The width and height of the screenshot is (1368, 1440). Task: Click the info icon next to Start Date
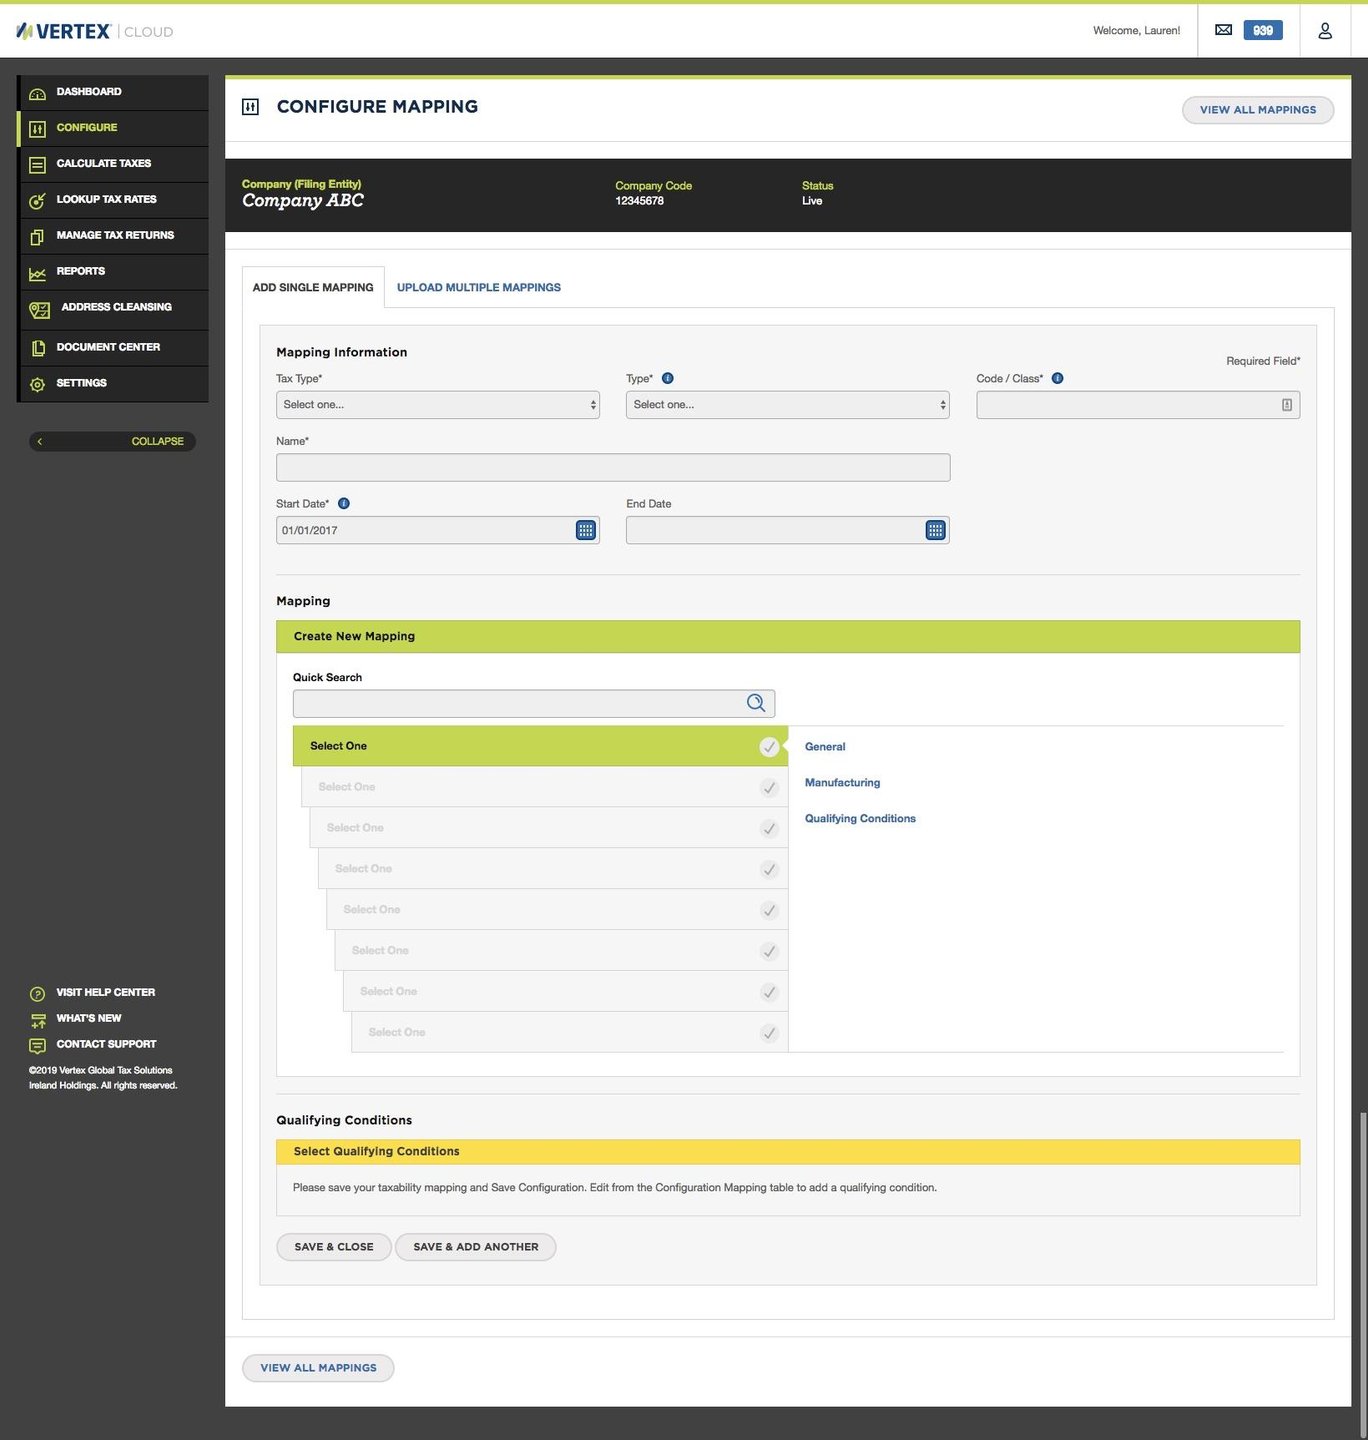point(343,503)
